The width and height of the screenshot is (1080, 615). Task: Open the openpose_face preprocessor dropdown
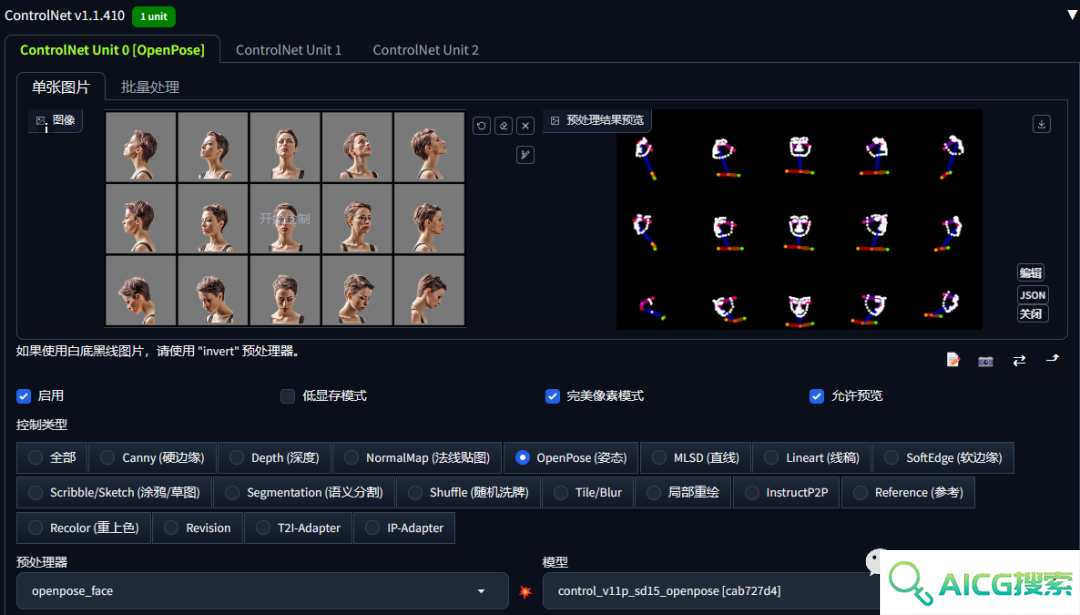tap(262, 591)
